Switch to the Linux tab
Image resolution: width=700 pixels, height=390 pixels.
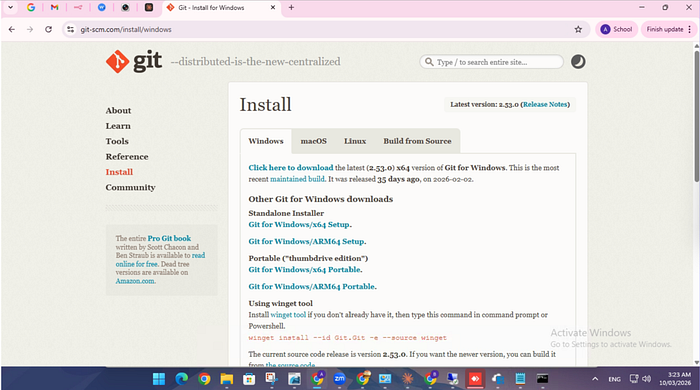coord(355,141)
